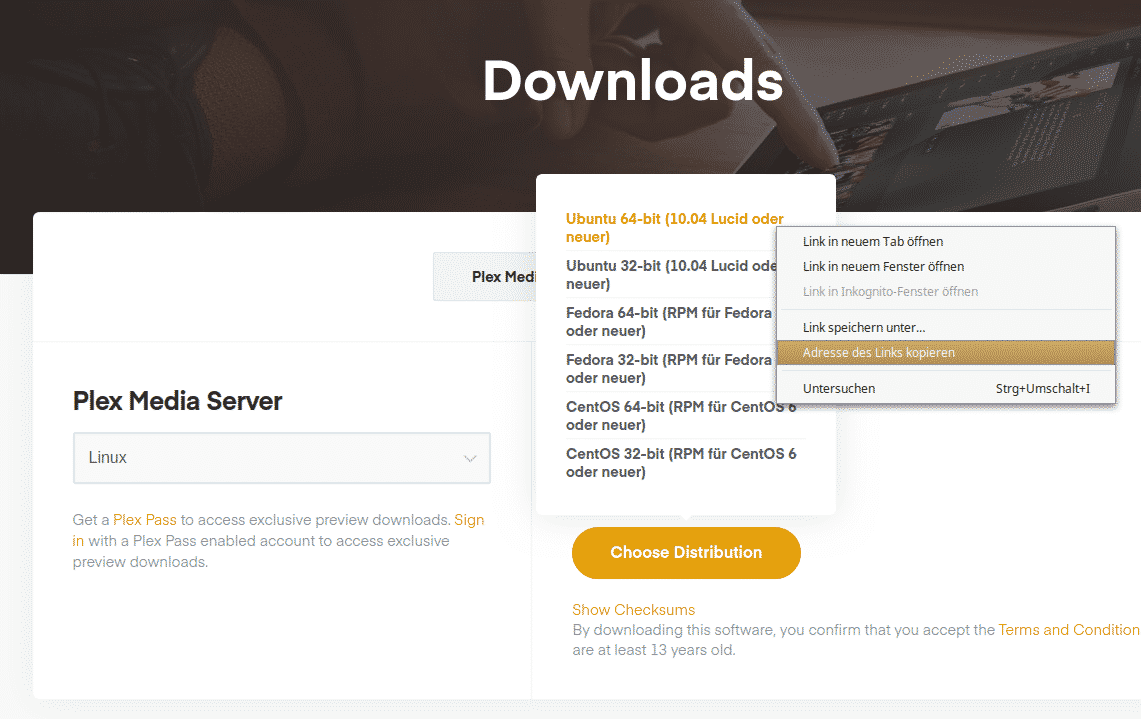The width and height of the screenshot is (1141, 719).
Task: Open the Plex Pass link
Action: point(144,520)
